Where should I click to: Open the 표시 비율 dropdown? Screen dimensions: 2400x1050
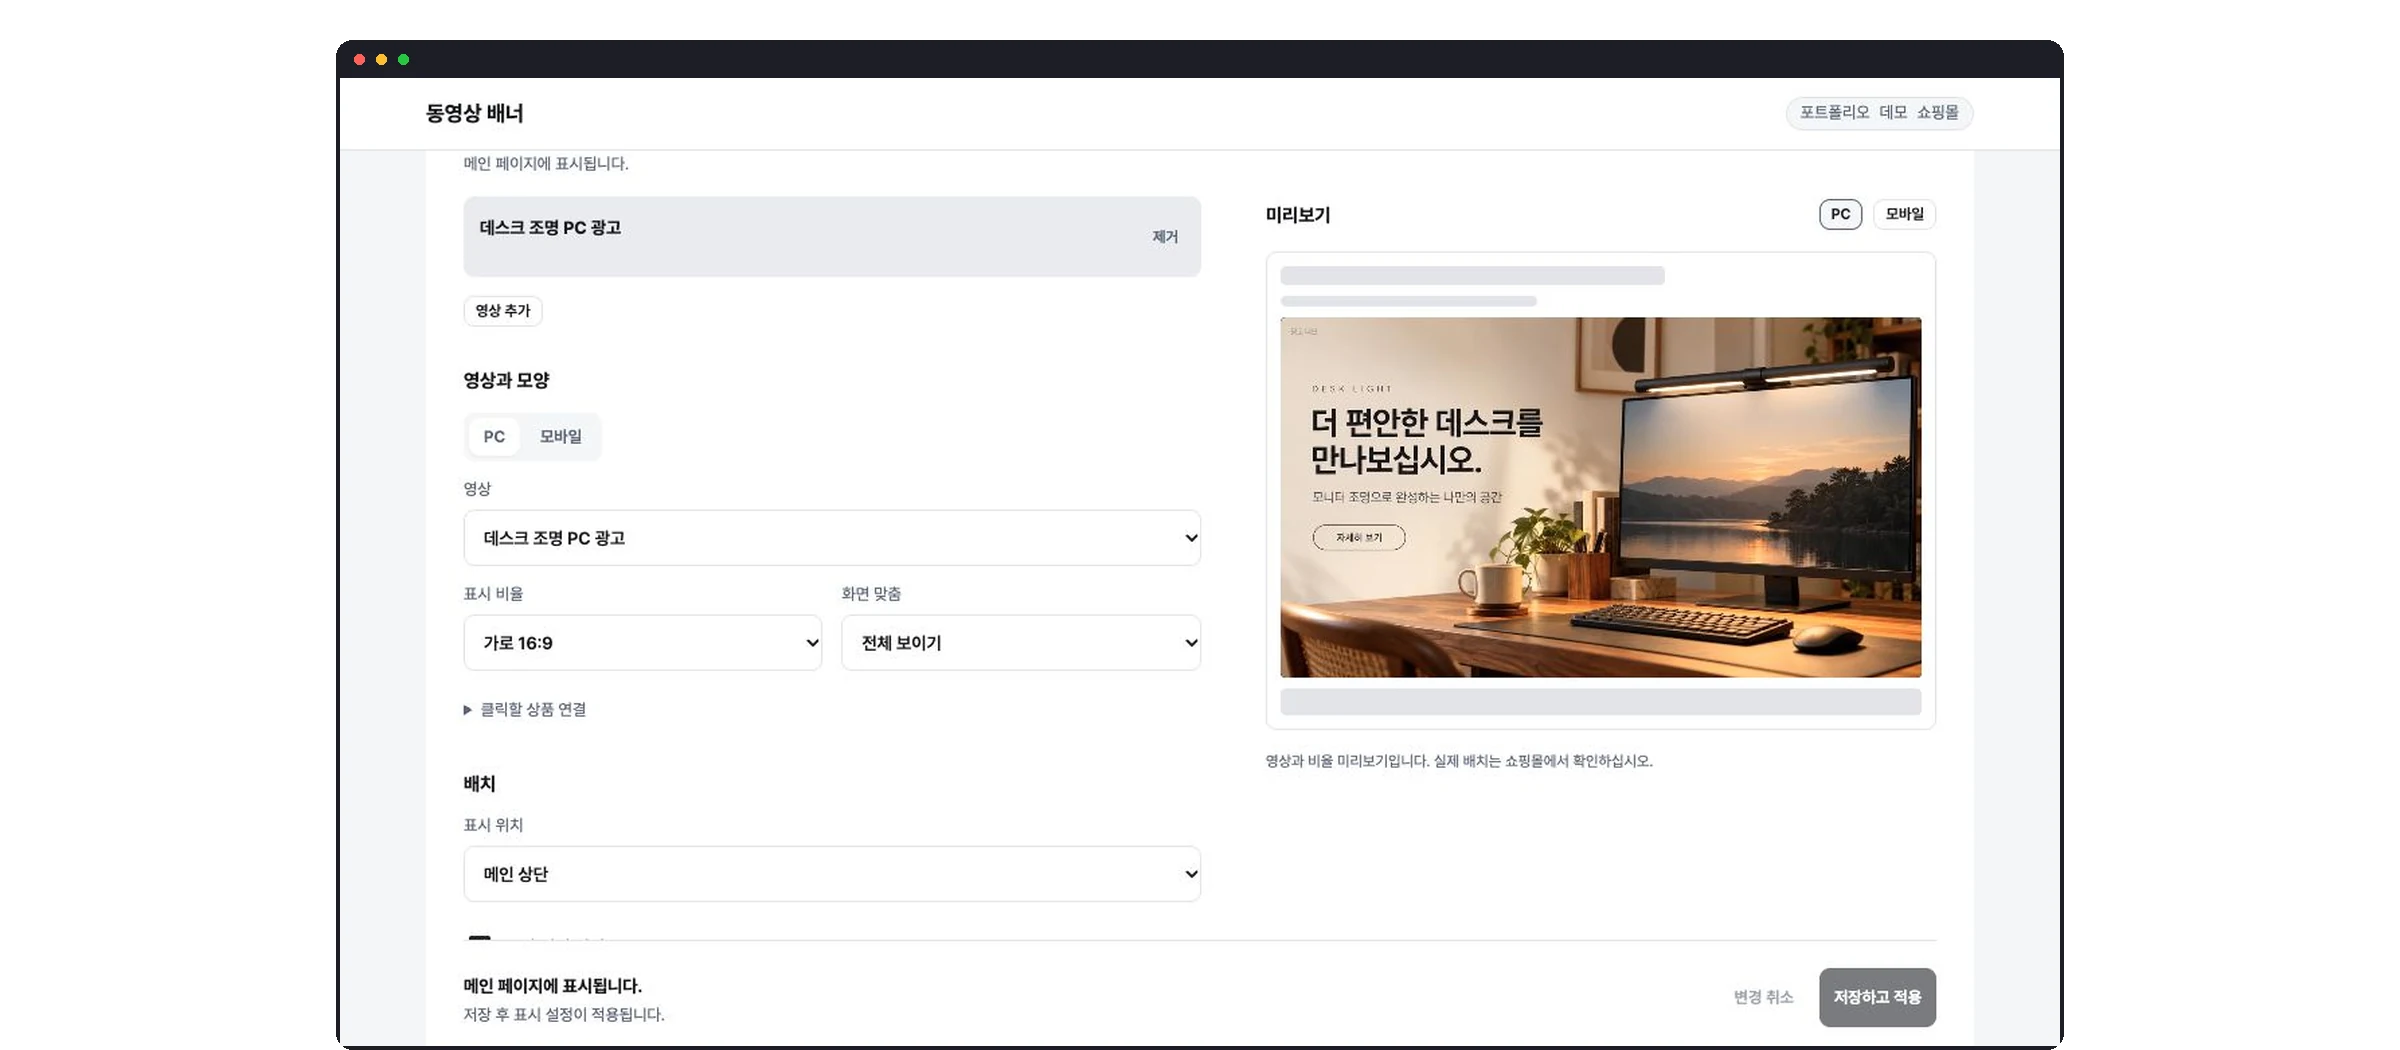(x=643, y=643)
